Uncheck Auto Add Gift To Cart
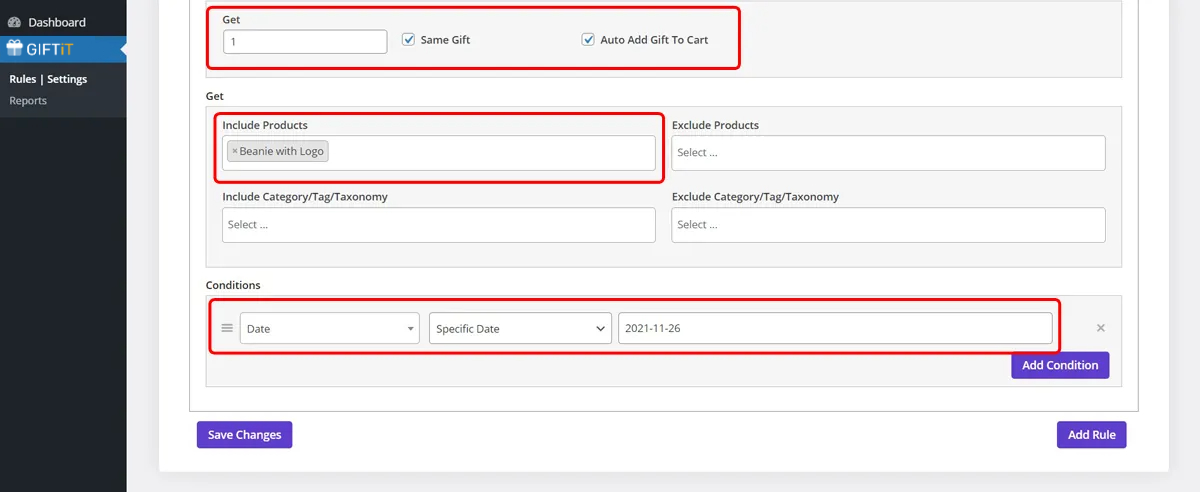 pos(588,40)
